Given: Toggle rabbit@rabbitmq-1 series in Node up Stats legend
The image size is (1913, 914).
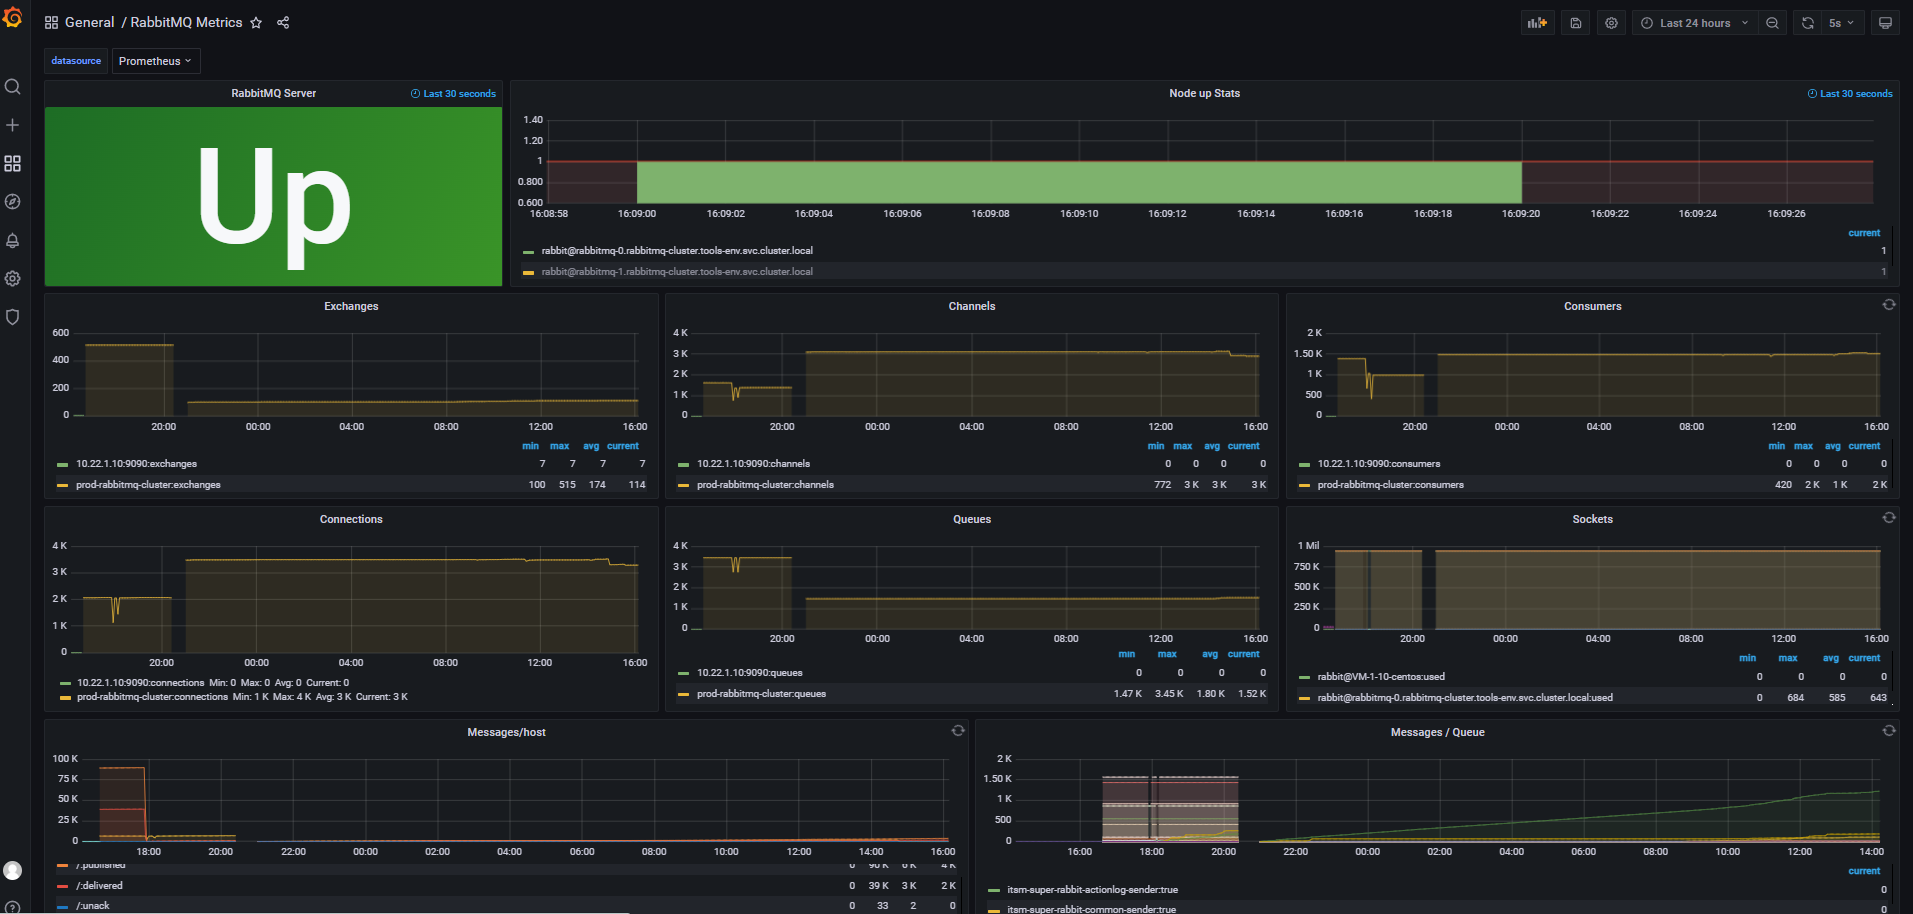Looking at the screenshot, I should 677,272.
